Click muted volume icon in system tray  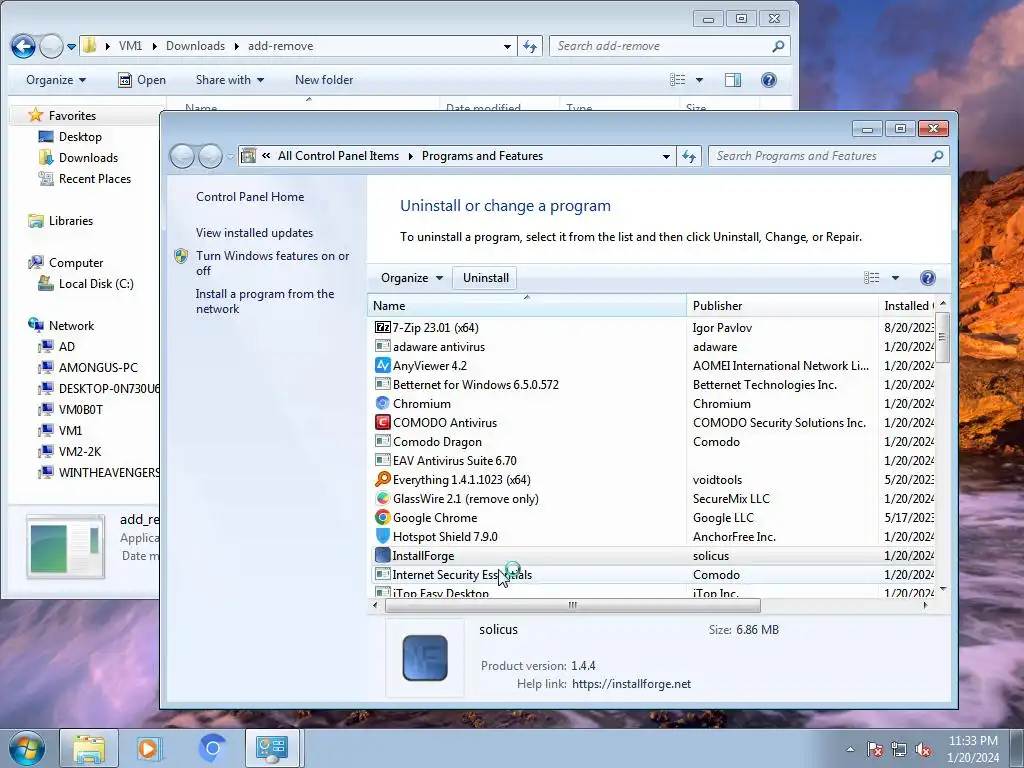(923, 749)
